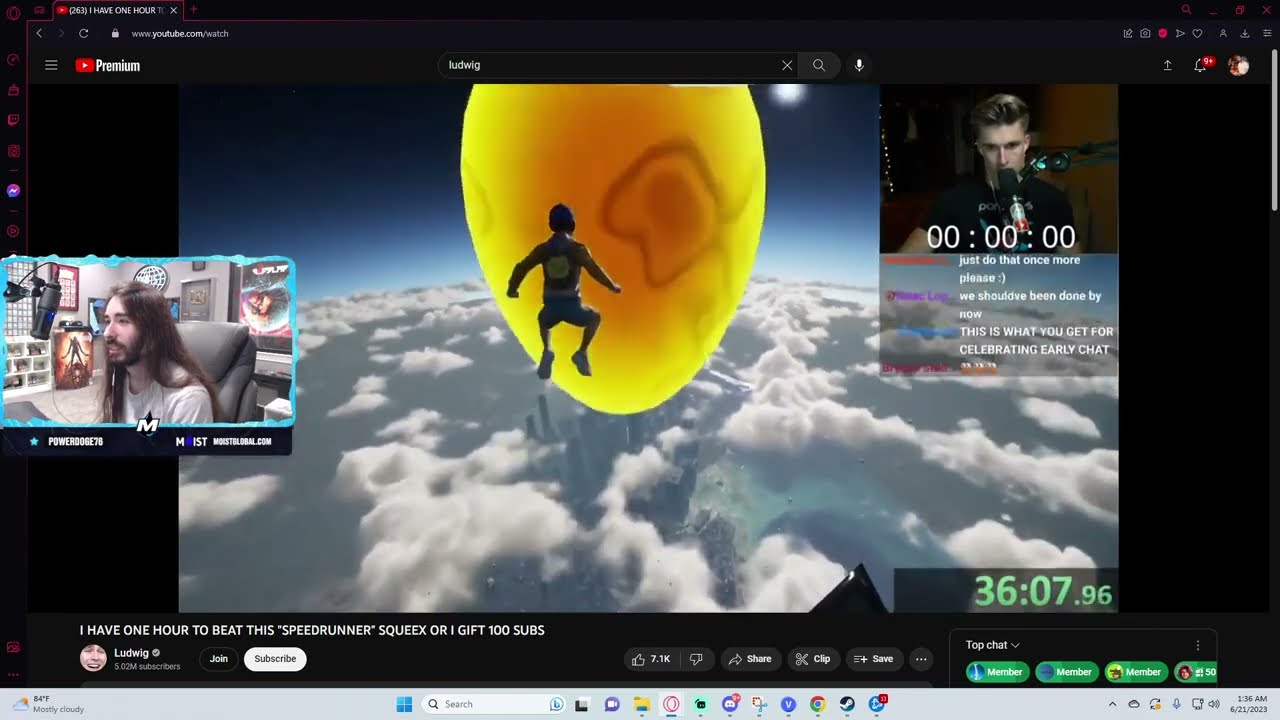1280x720 pixels.
Task: Like the video with 7.1K likes
Action: [x=650, y=659]
